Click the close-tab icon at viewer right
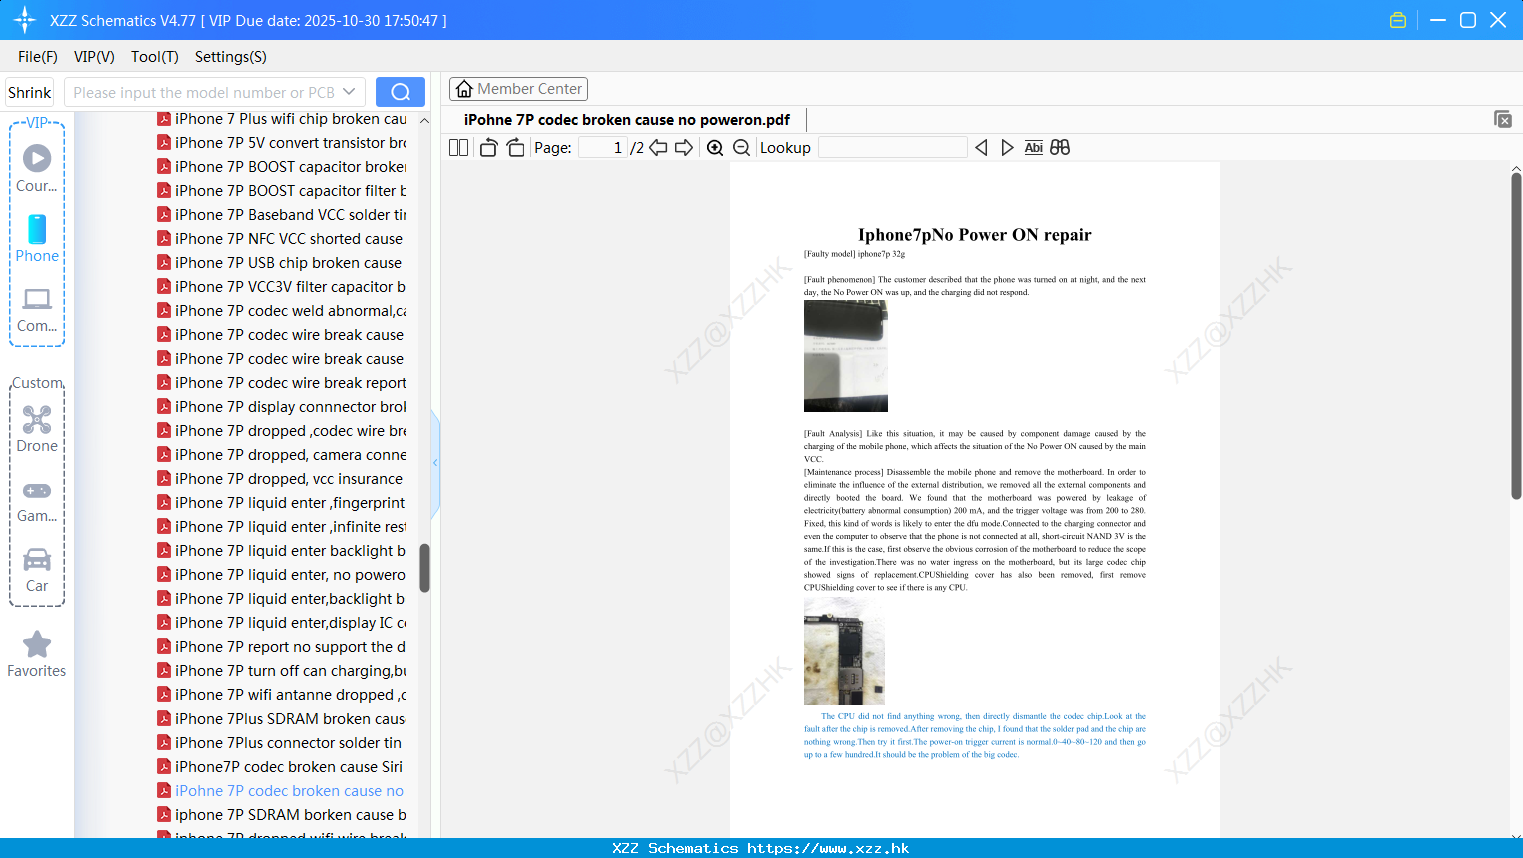Screen dimensions: 1523x858 point(1502,119)
